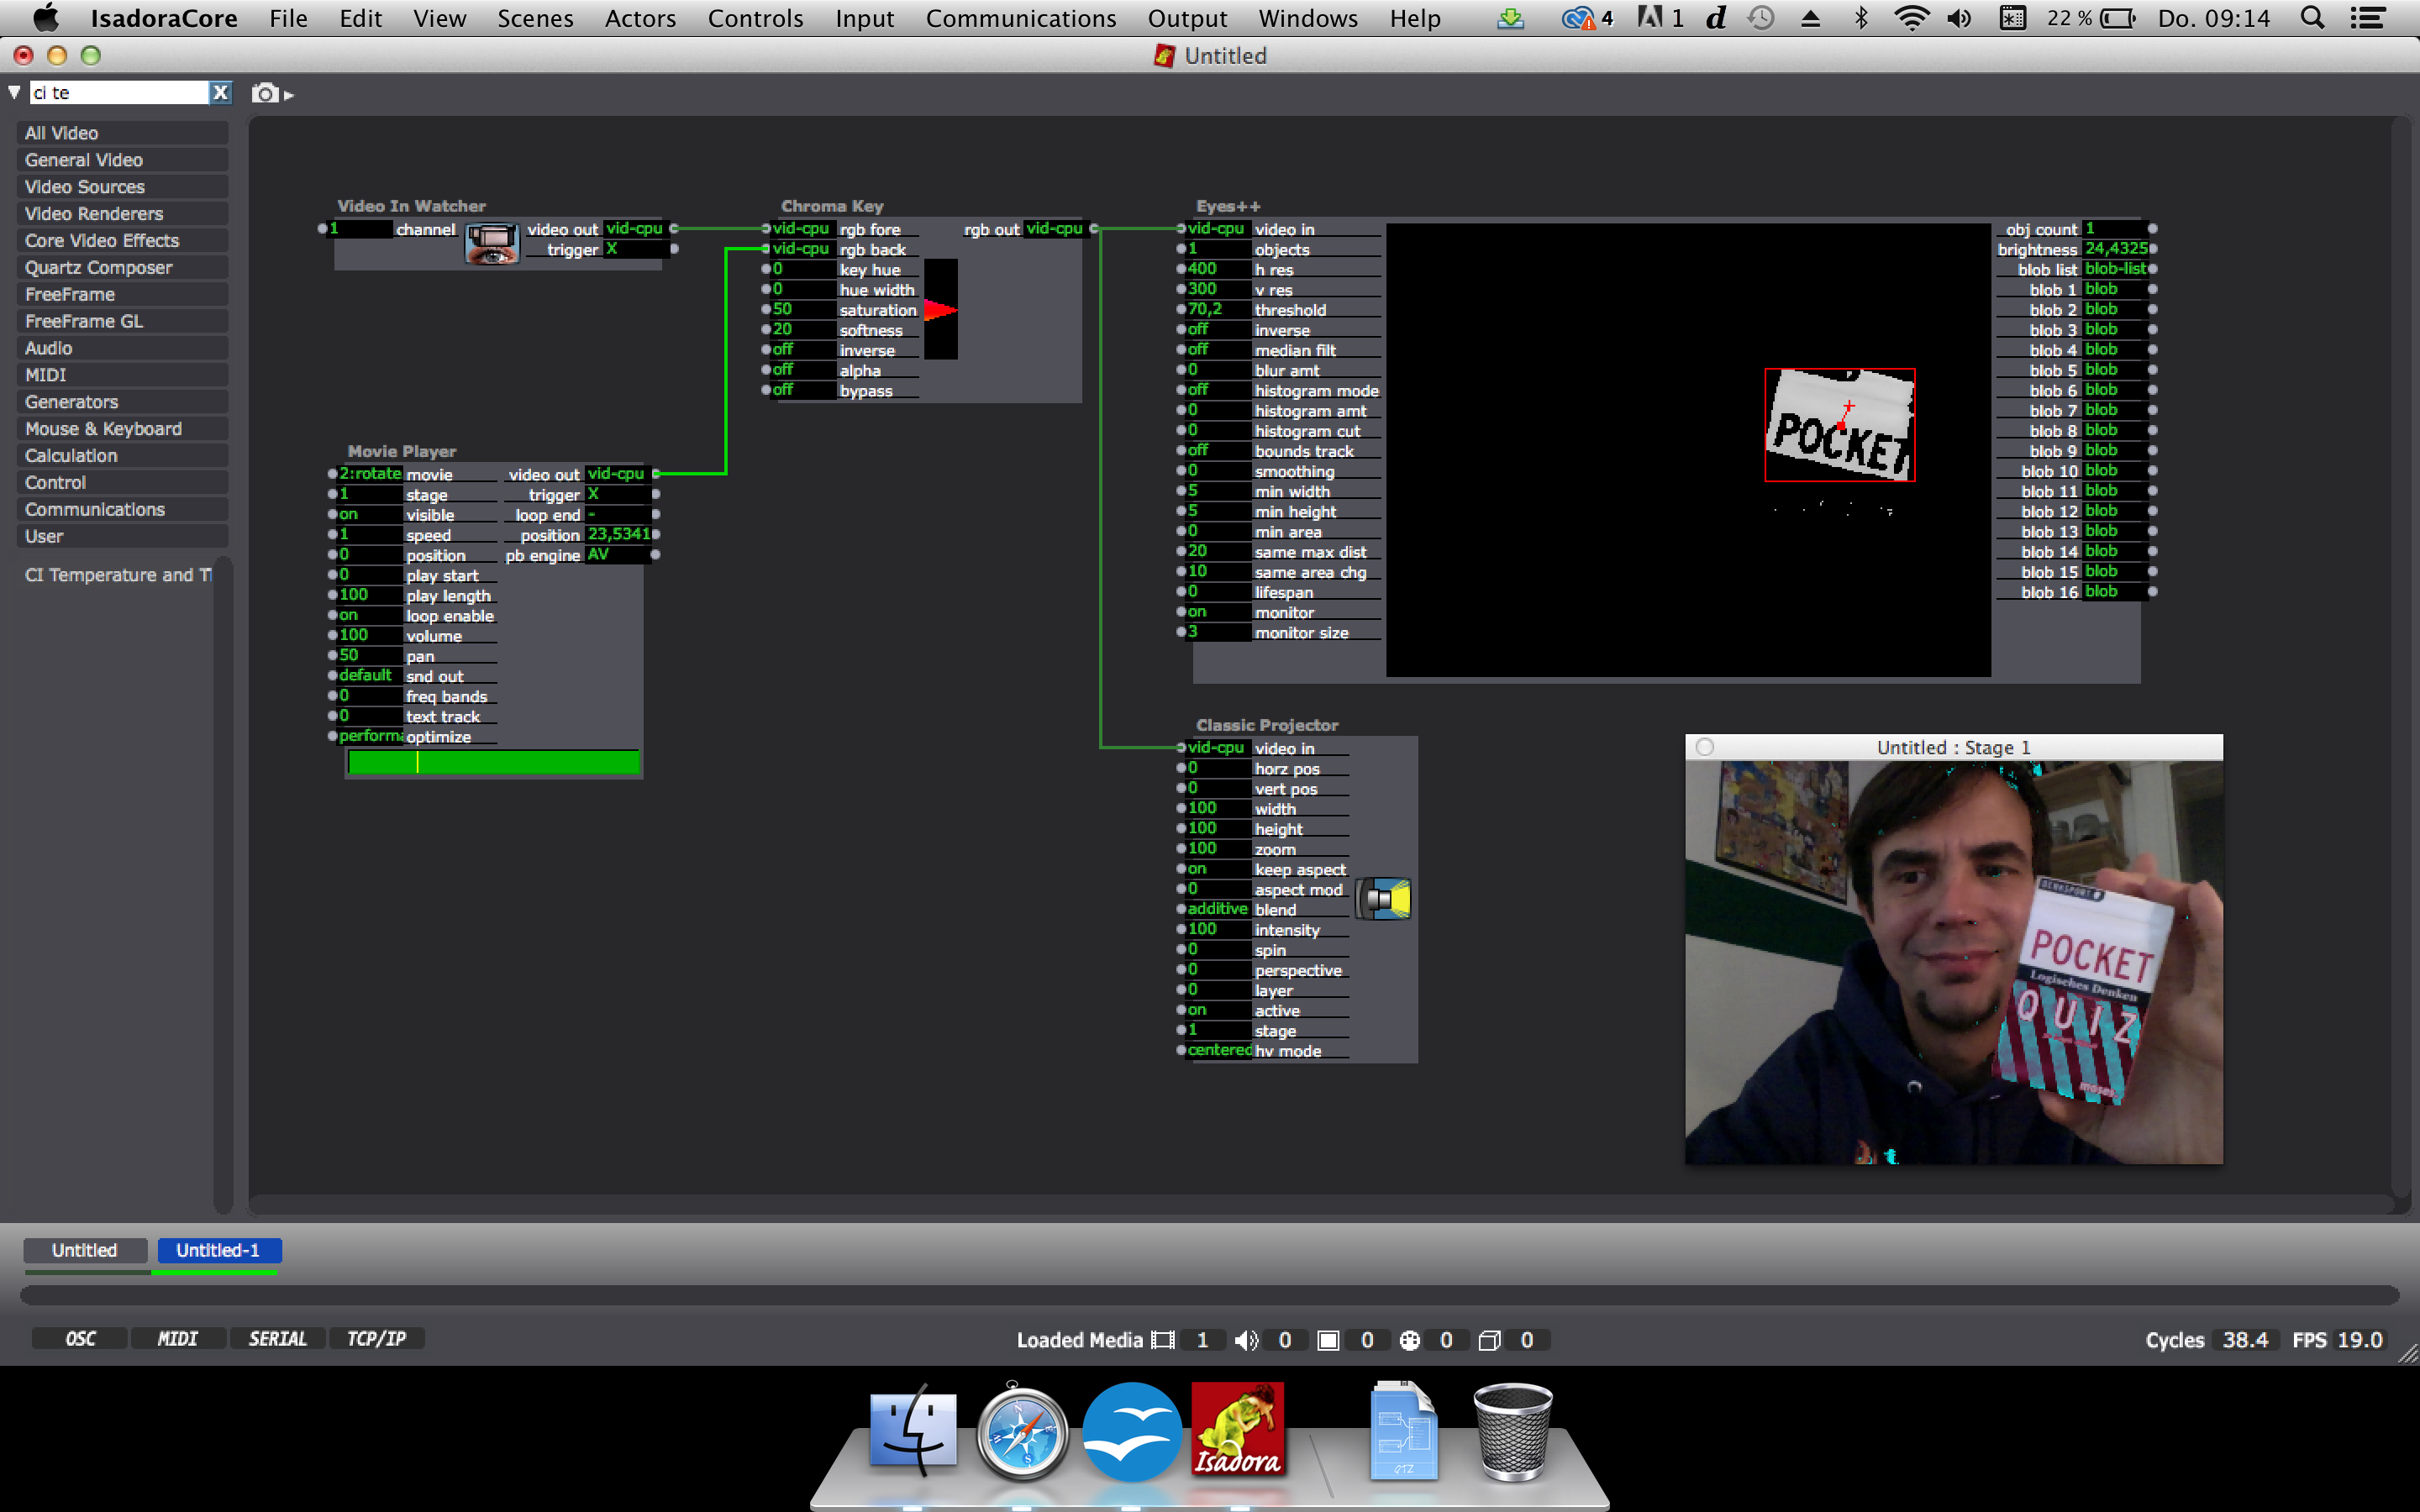Click the Video In Watcher actor icon
The height and width of the screenshot is (1512, 2420).
point(490,239)
